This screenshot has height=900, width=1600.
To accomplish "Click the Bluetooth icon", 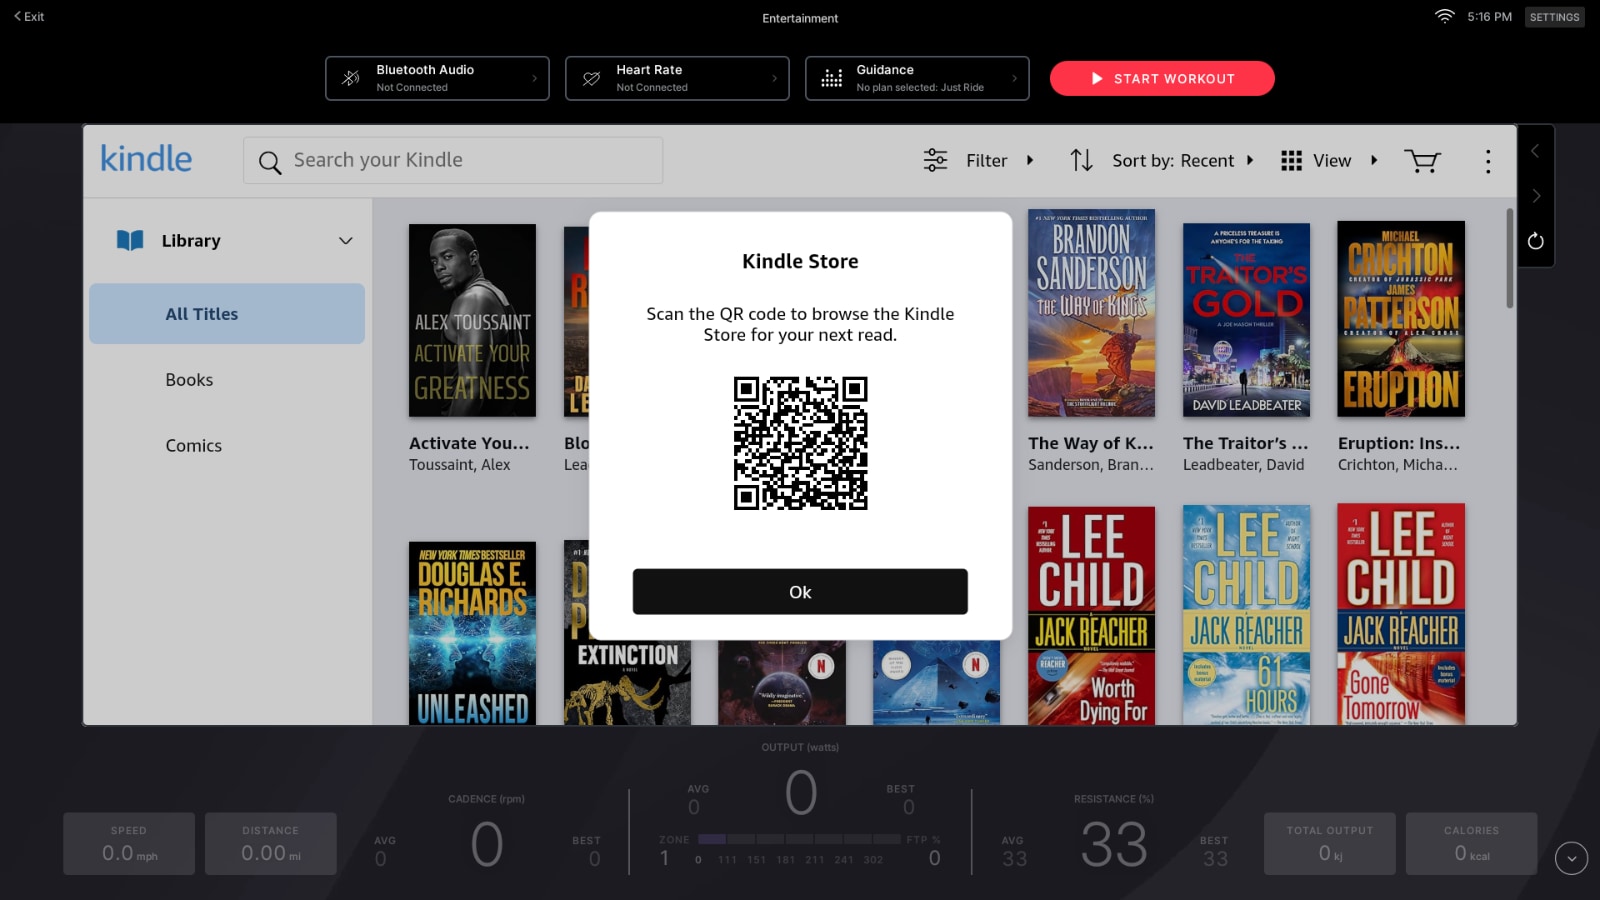I will click(351, 78).
